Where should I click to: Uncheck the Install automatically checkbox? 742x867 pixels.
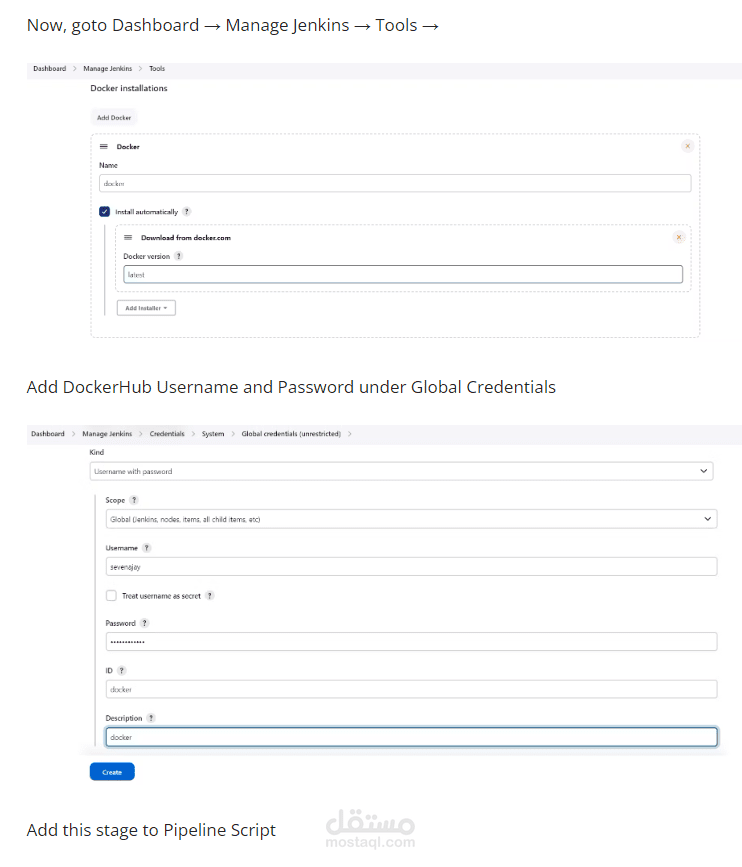pos(104,211)
